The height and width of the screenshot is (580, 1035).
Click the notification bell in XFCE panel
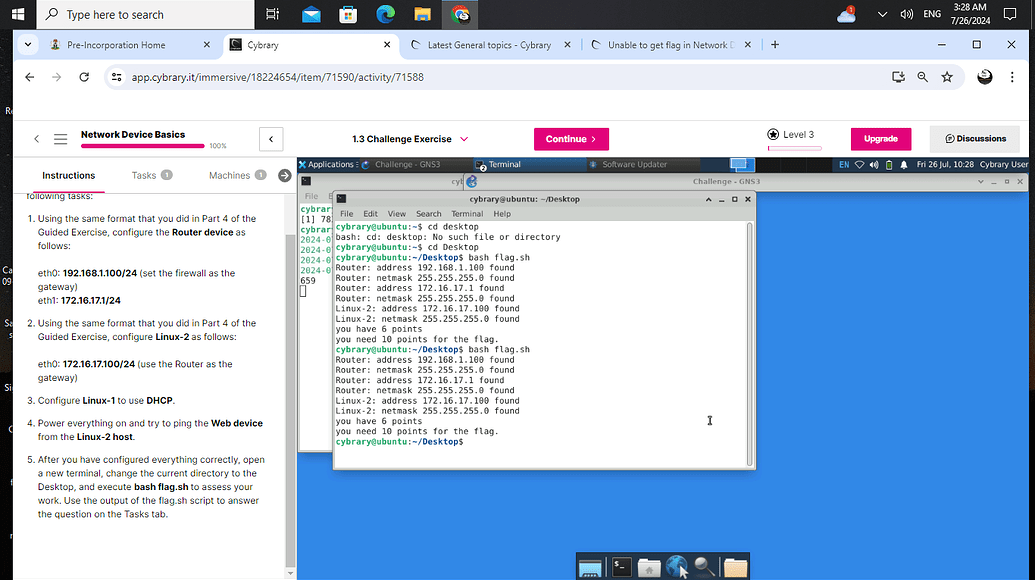[x=904, y=164]
